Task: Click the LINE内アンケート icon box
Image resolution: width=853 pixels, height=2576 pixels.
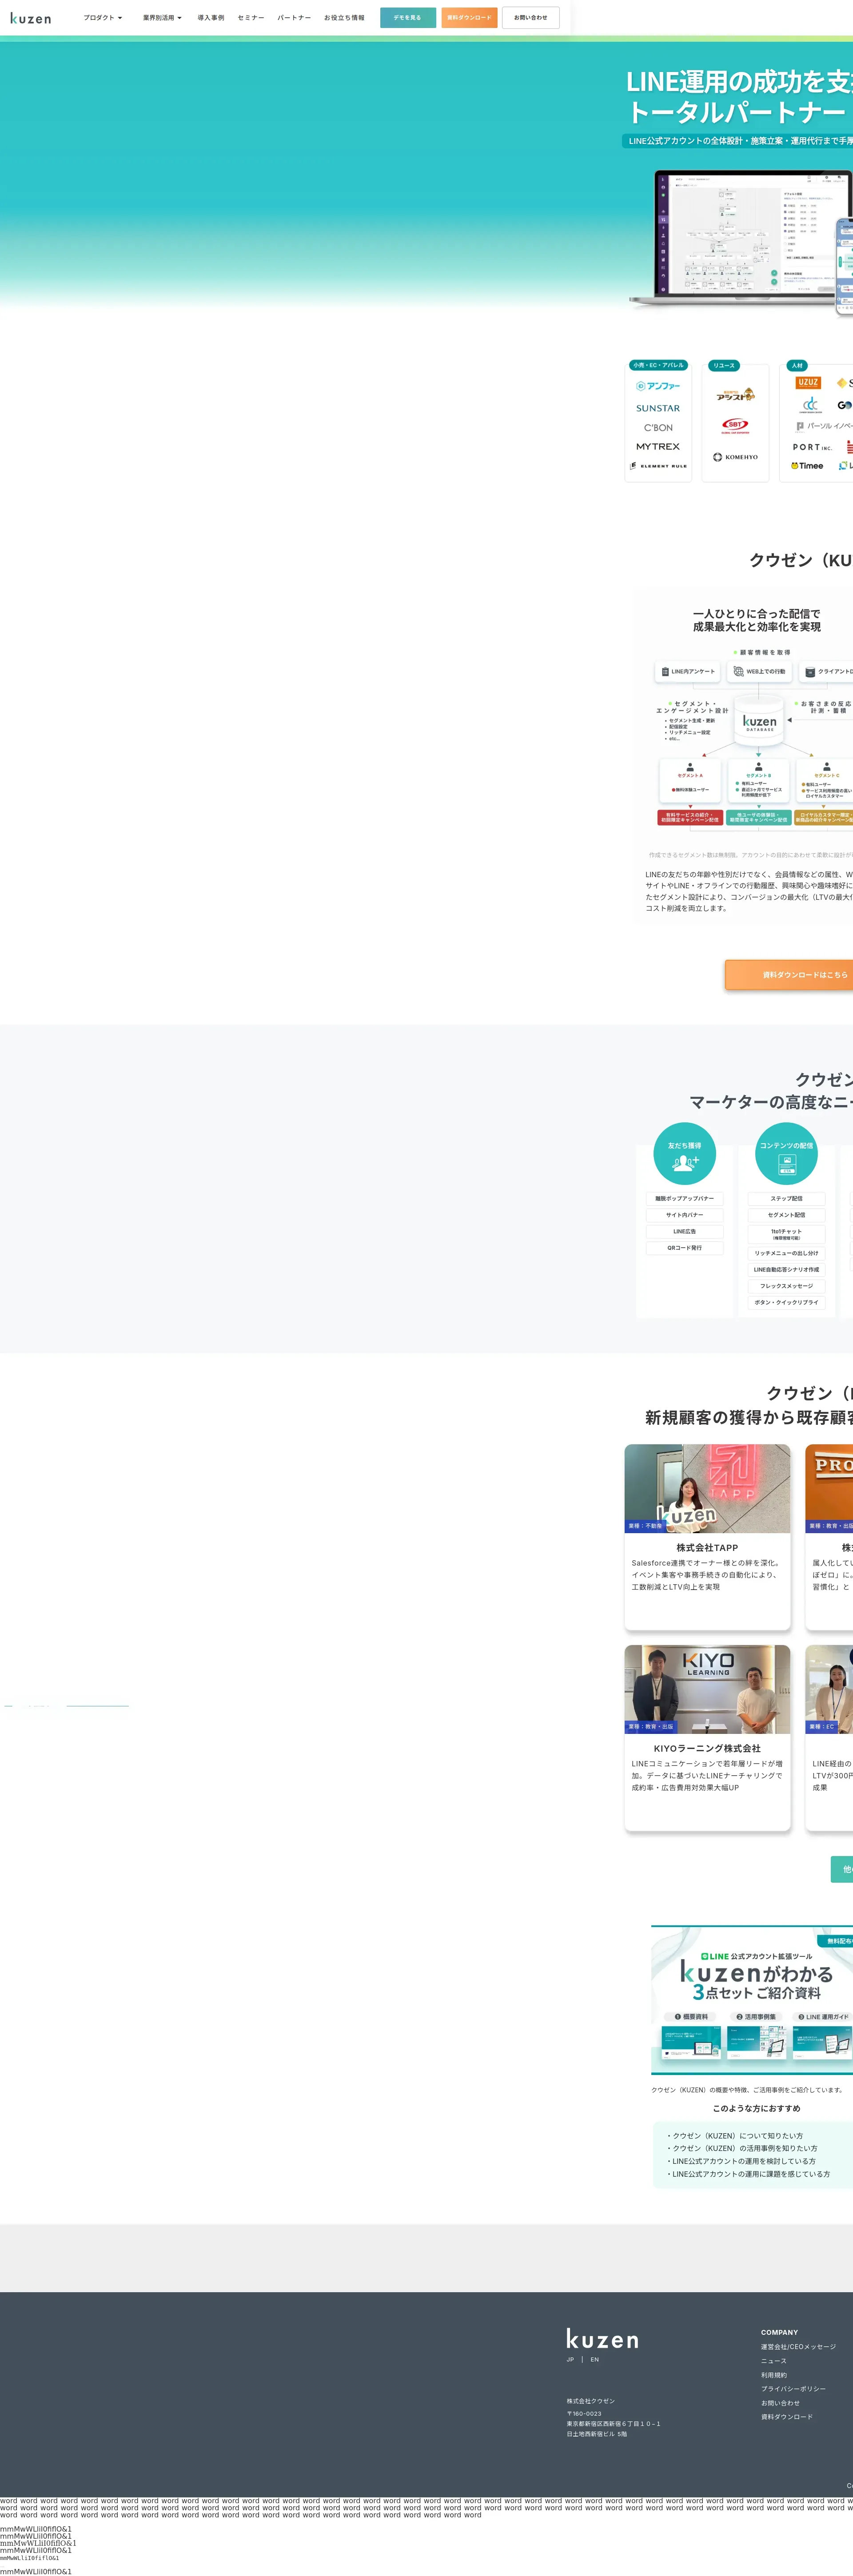Action: [688, 672]
